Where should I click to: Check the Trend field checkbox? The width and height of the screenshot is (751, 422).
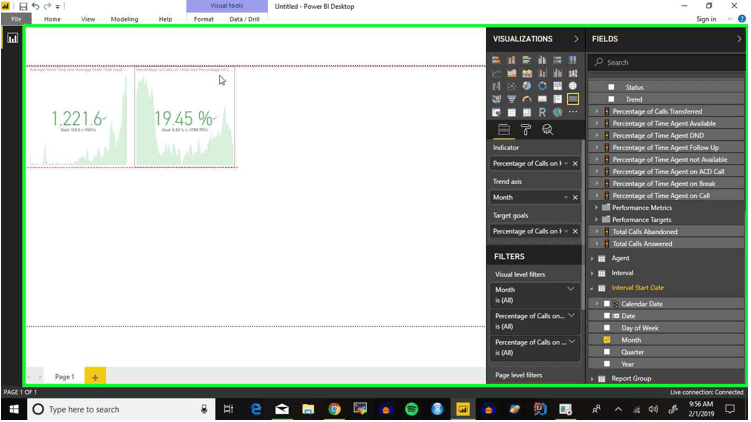pyautogui.click(x=611, y=99)
